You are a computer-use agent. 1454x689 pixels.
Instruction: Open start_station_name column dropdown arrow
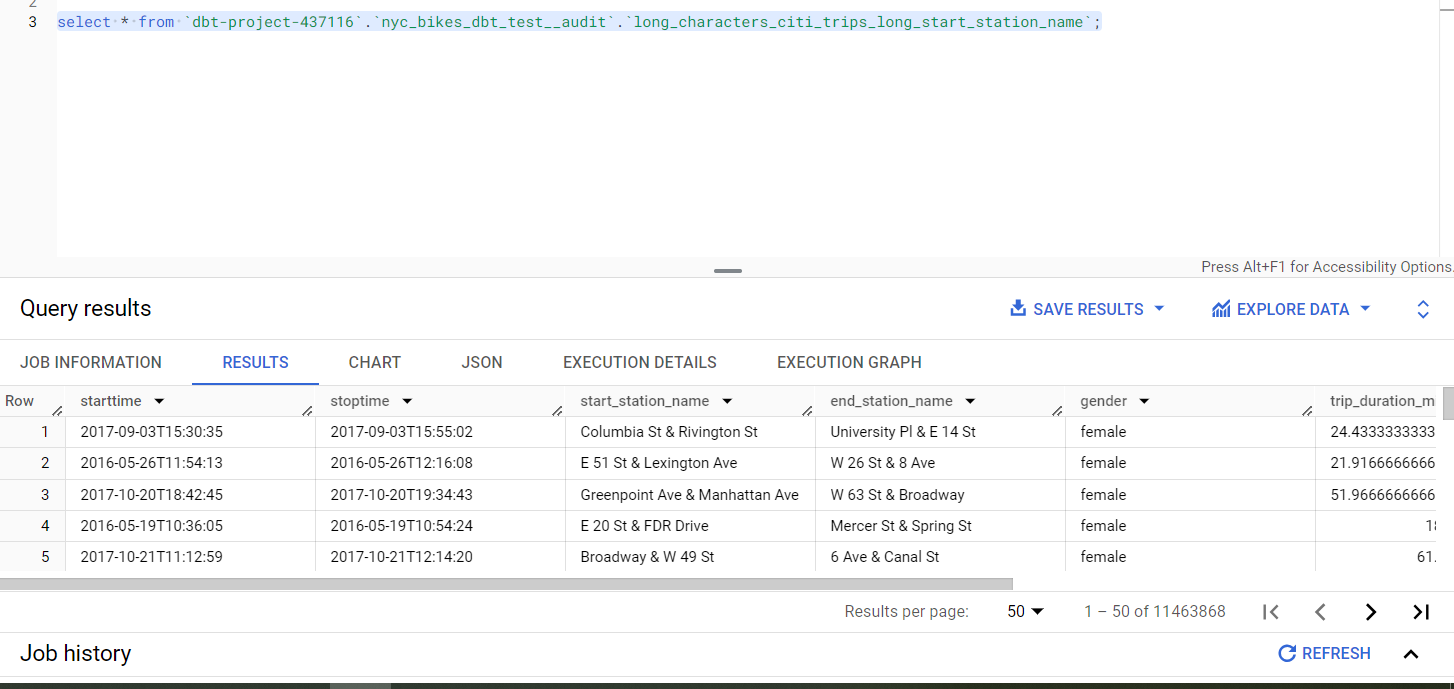coord(727,401)
